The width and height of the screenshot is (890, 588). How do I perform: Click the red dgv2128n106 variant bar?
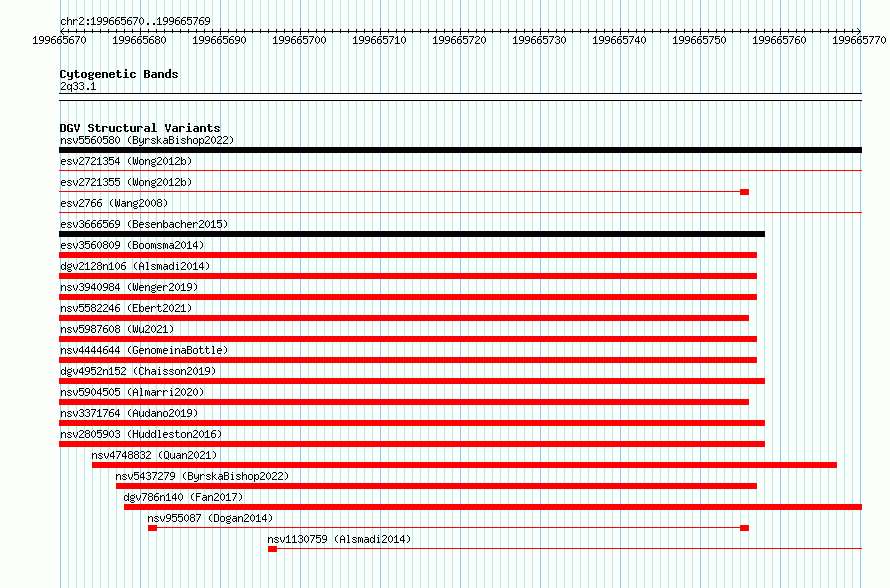pos(408,276)
